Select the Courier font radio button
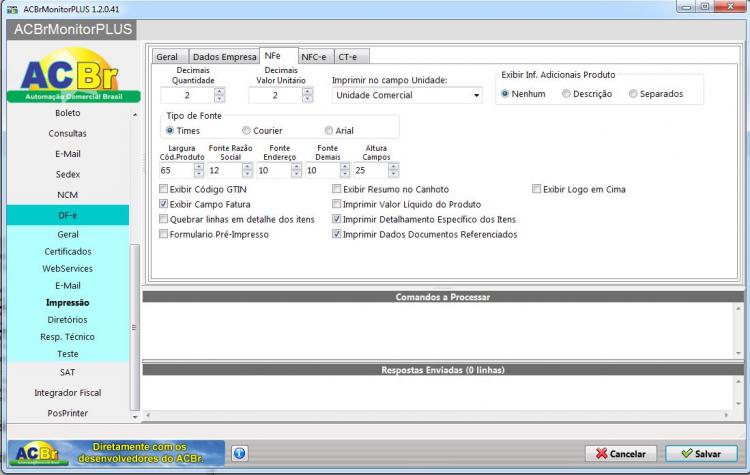The width and height of the screenshot is (750, 475). pos(246,130)
